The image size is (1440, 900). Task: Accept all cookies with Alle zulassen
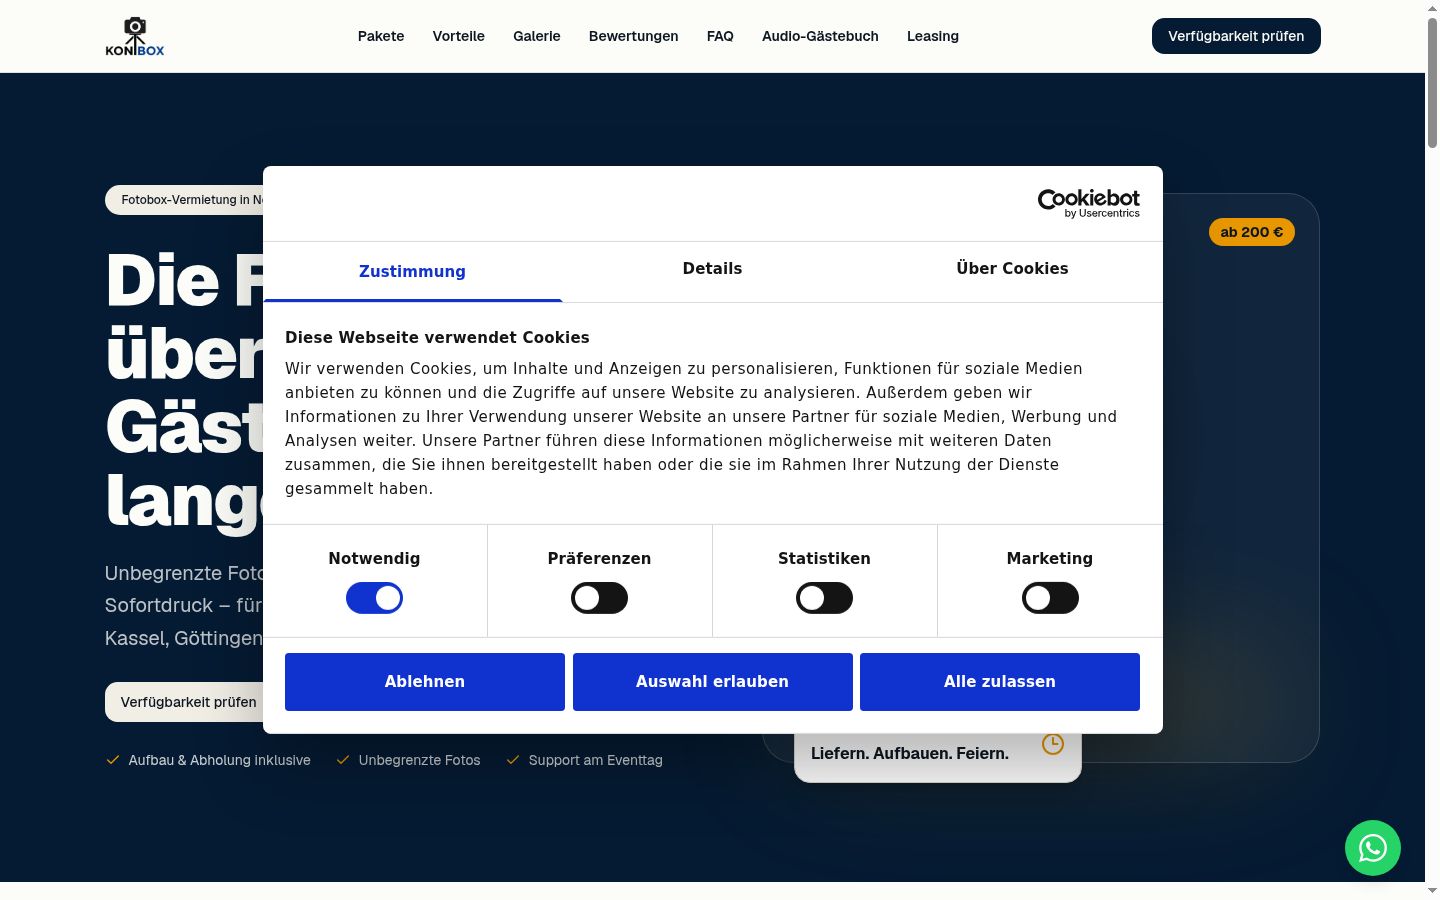(x=1000, y=682)
